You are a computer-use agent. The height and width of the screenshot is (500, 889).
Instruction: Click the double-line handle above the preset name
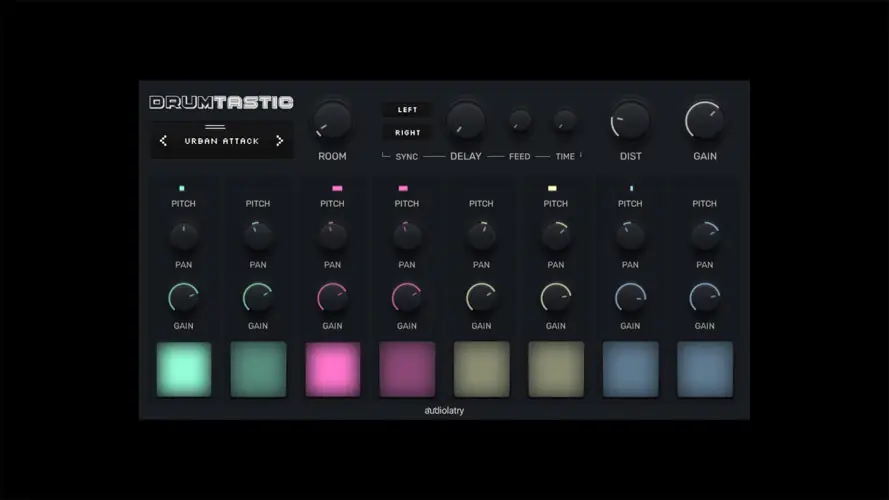pyautogui.click(x=215, y=127)
